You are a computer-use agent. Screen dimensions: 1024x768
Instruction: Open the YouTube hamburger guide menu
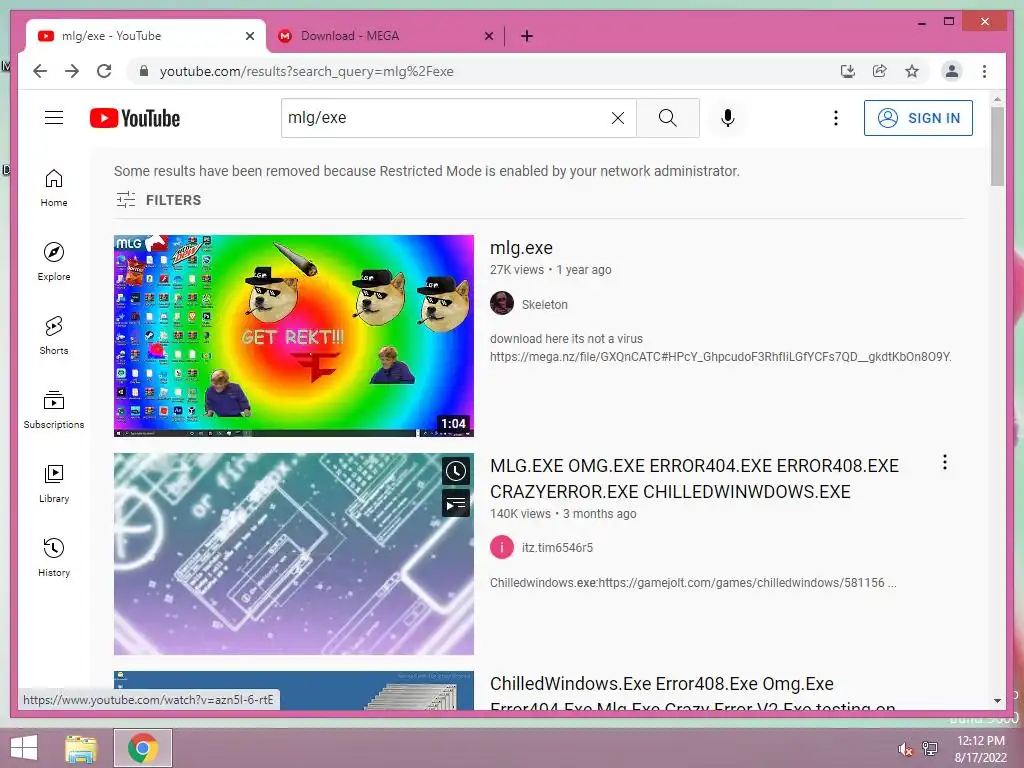click(x=54, y=118)
